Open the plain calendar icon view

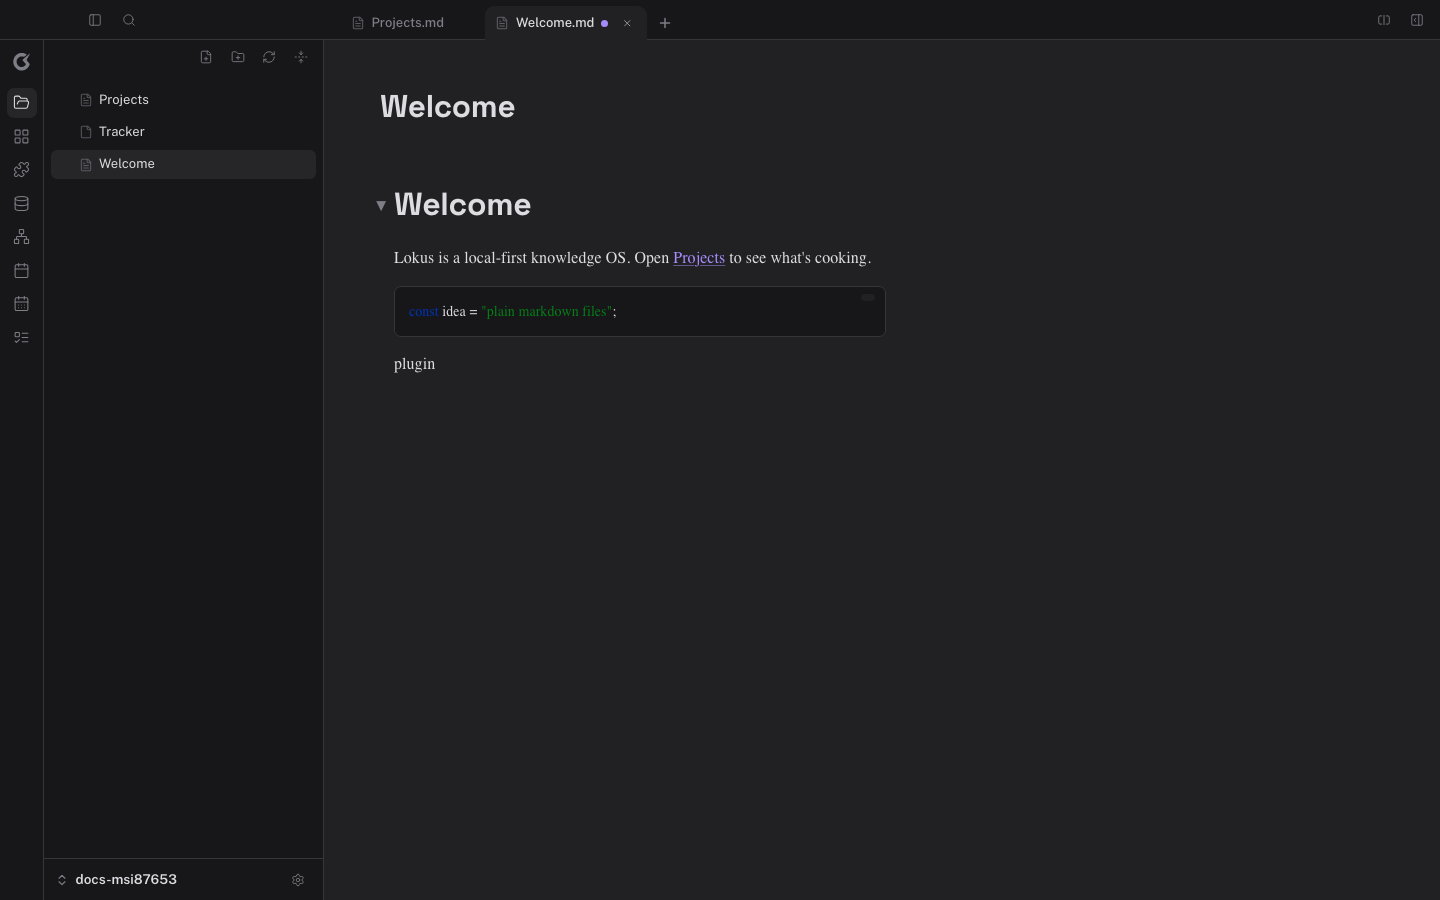[x=21, y=271]
